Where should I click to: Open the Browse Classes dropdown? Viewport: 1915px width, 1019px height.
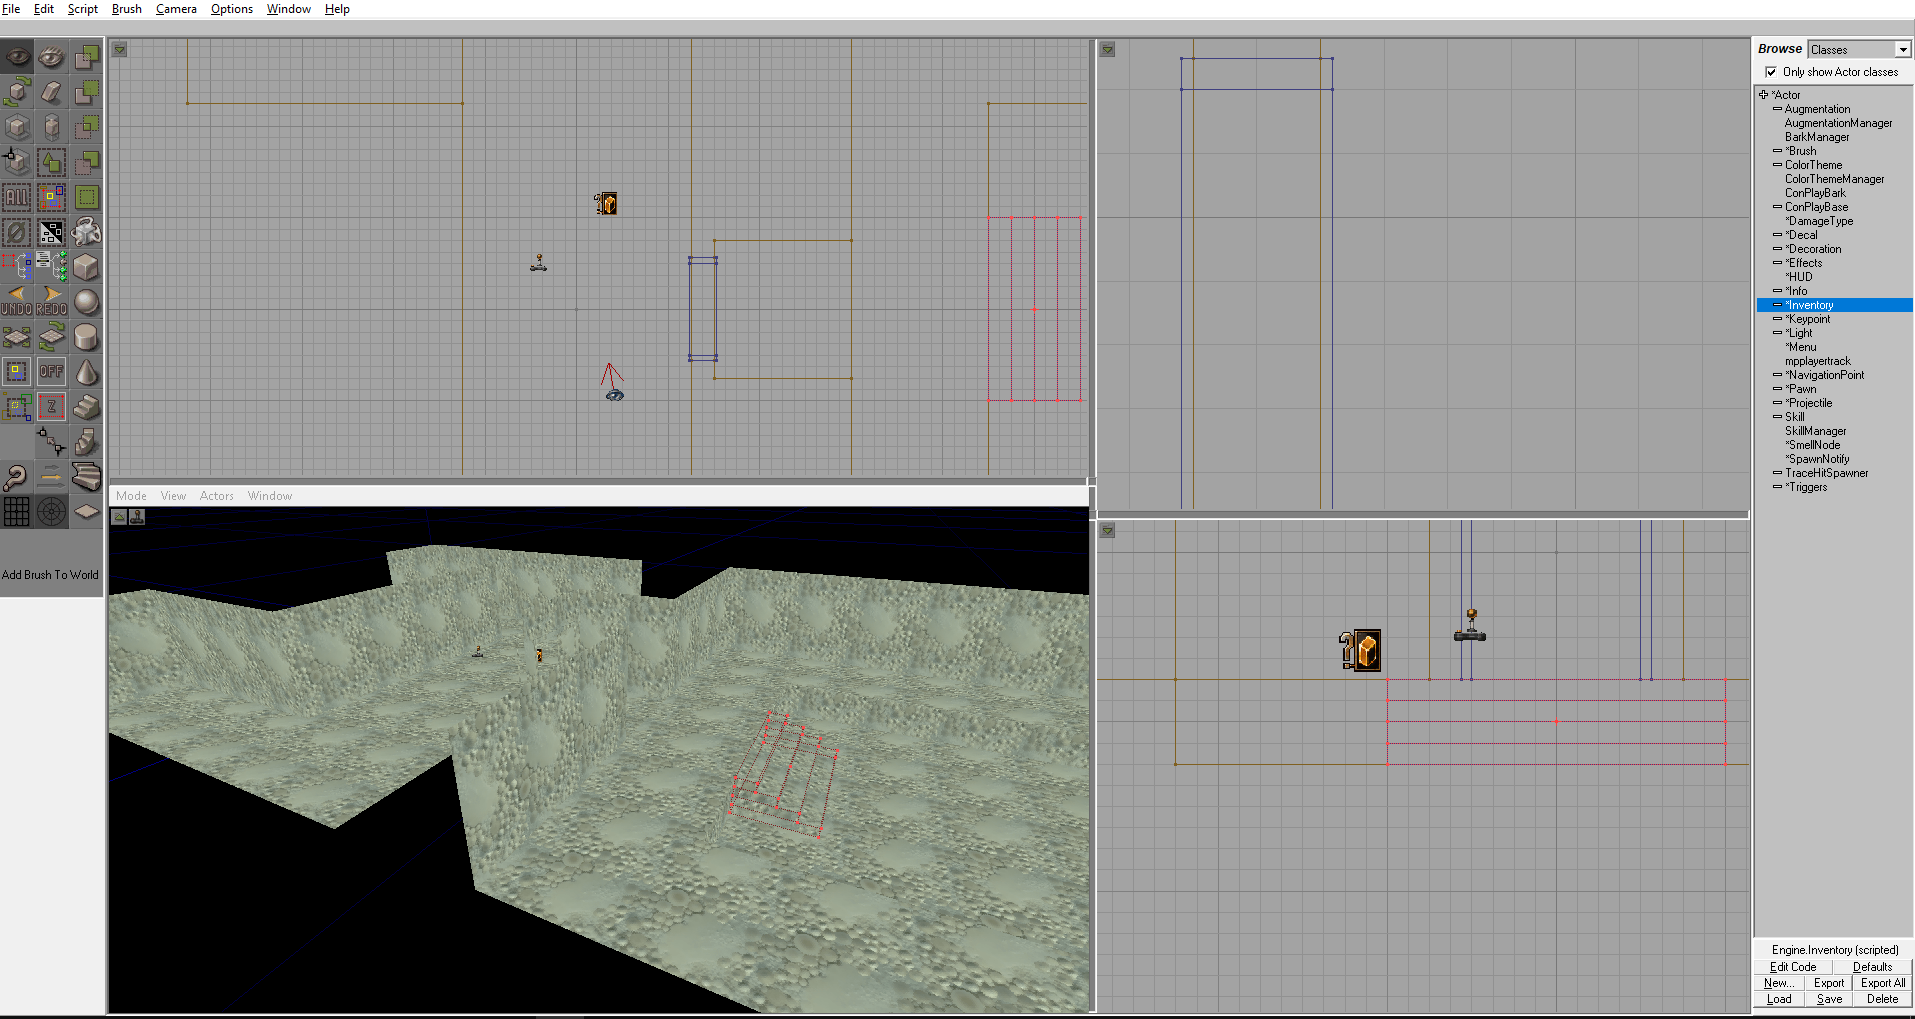(1903, 50)
